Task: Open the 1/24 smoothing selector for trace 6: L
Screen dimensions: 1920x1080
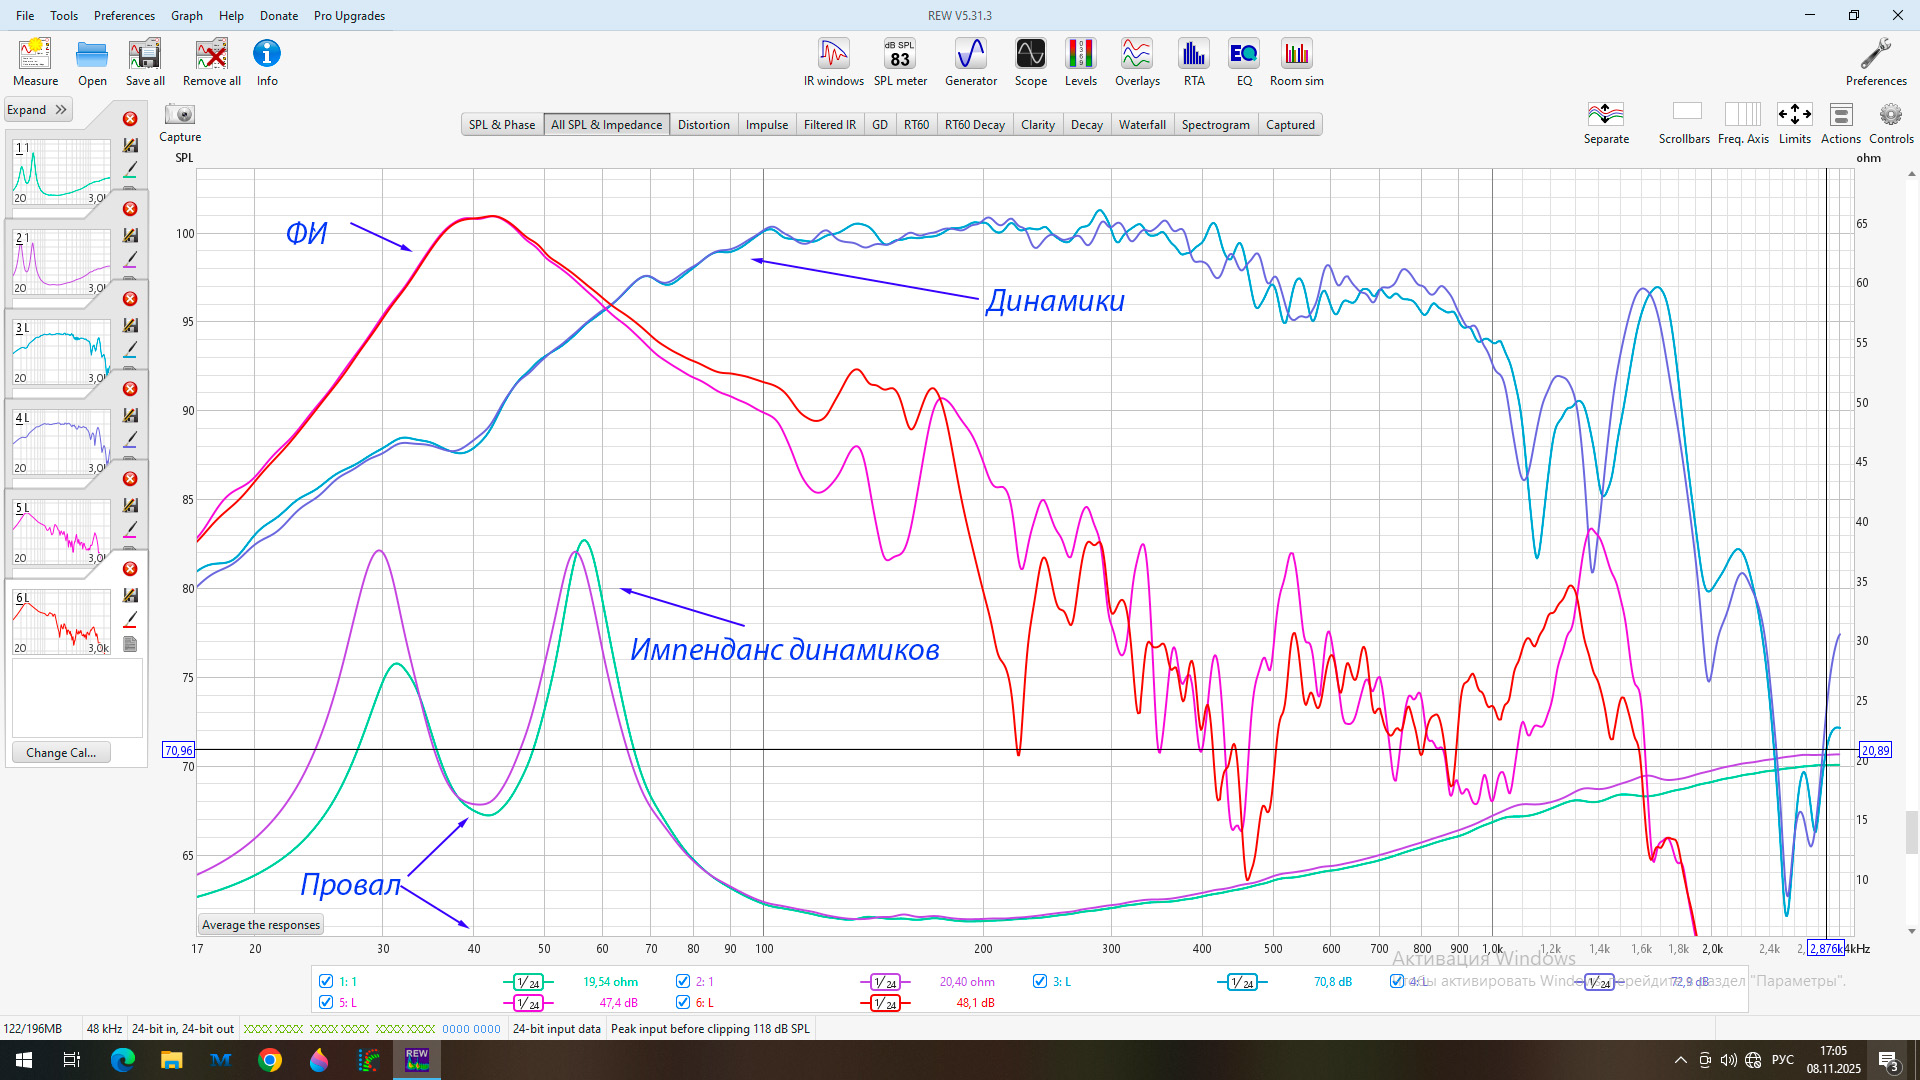Action: click(884, 1003)
